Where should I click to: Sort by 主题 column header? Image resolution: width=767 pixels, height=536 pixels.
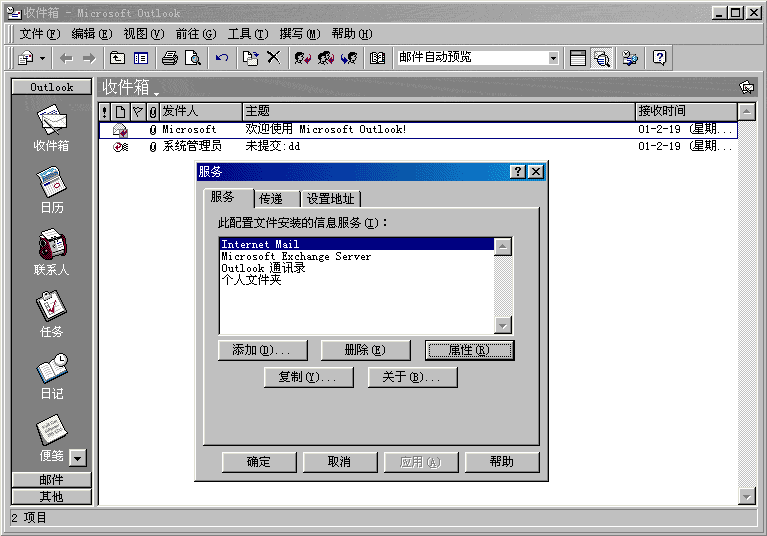[x=439, y=112]
